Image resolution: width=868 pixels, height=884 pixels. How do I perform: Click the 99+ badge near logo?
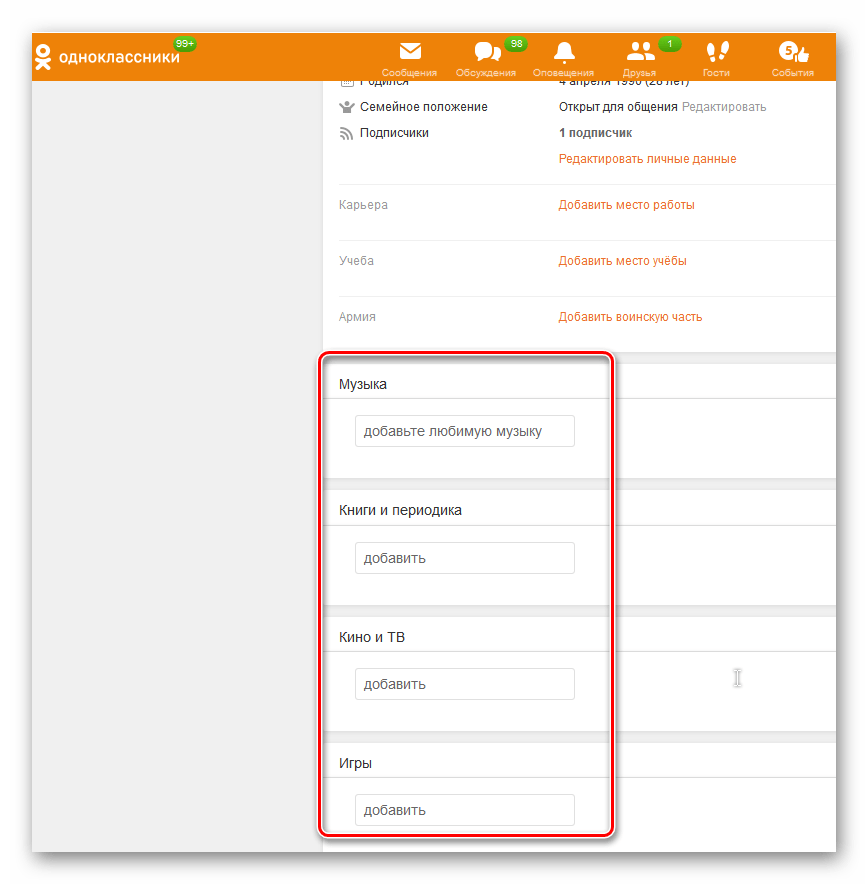[185, 44]
